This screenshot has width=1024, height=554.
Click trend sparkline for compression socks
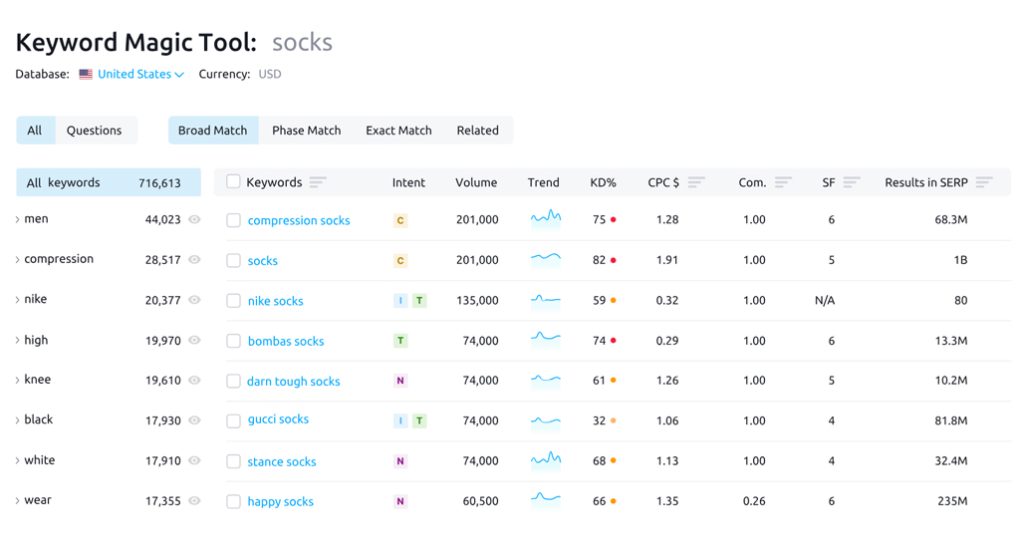pos(545,219)
